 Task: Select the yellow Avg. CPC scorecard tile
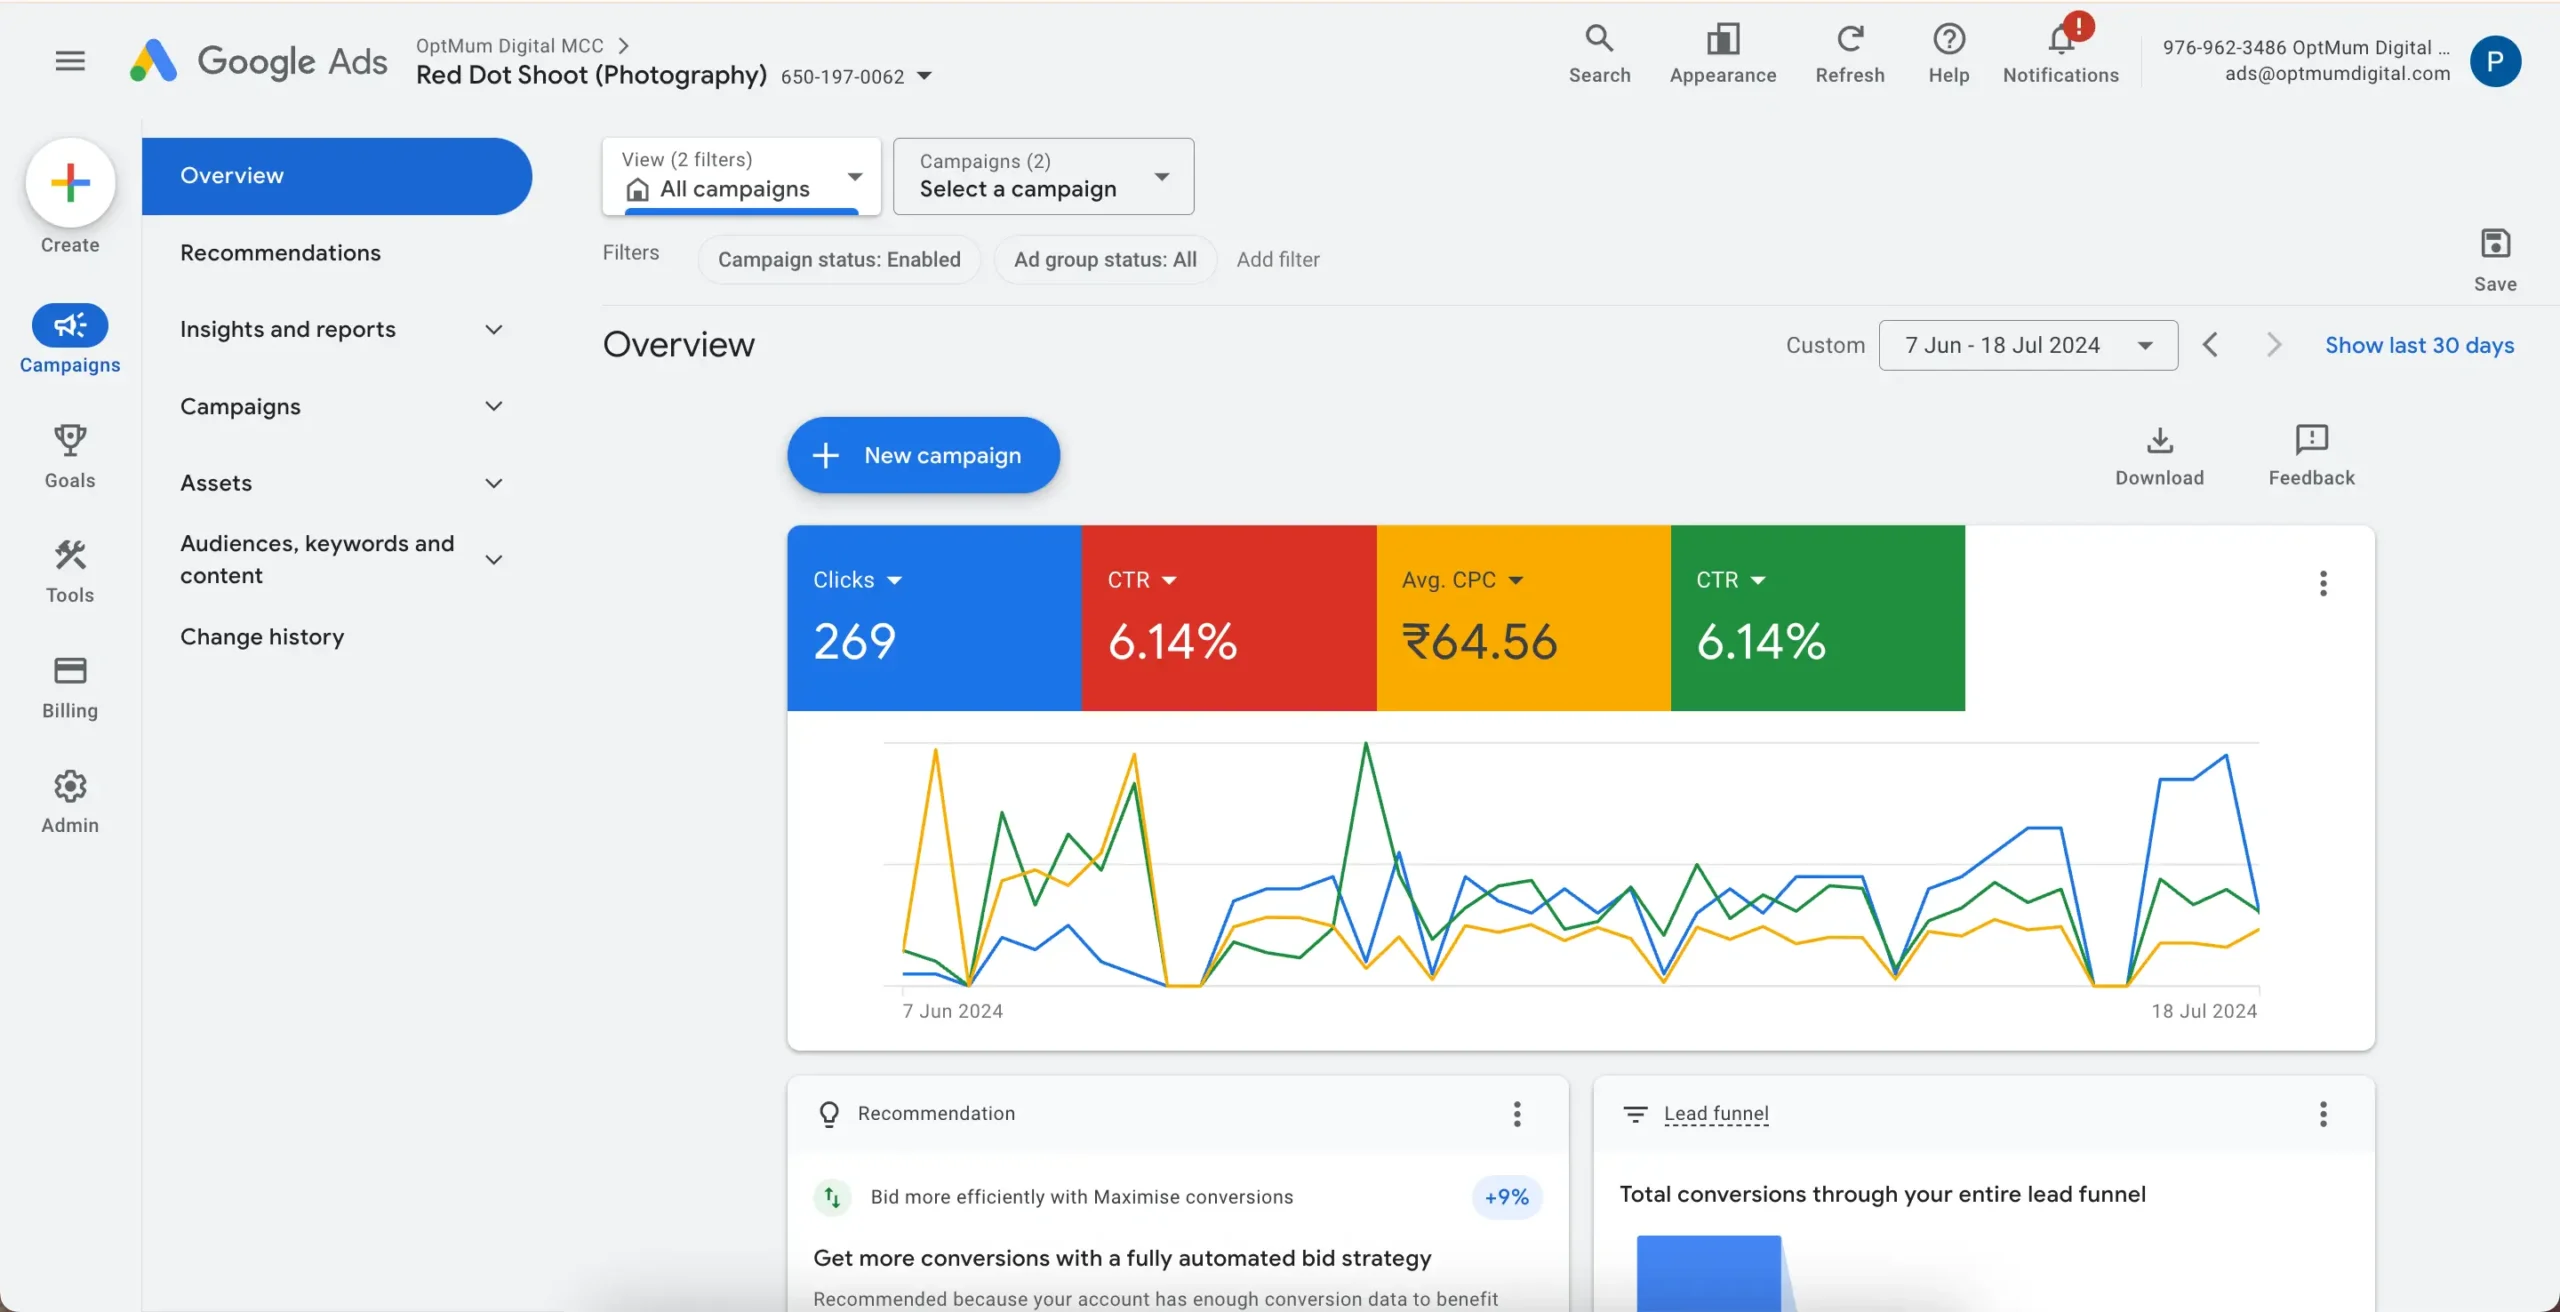(x=1523, y=618)
